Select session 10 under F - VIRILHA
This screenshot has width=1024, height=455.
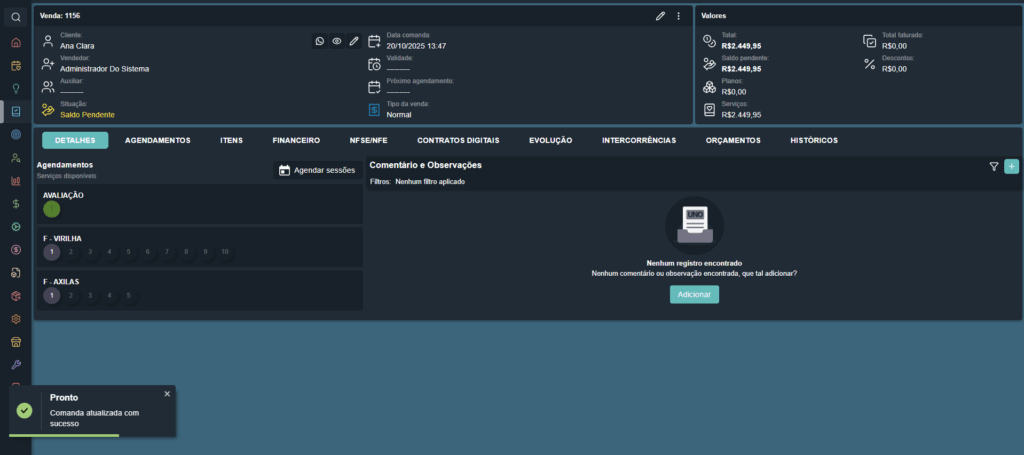(x=225, y=252)
